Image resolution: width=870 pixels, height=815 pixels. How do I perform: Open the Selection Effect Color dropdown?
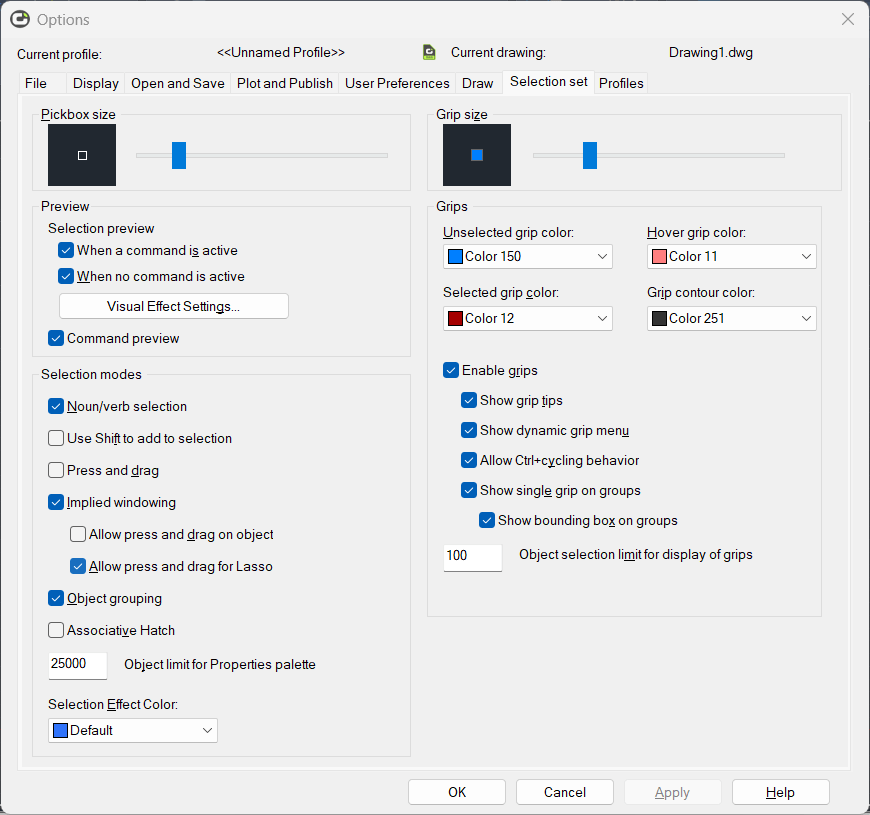[133, 730]
